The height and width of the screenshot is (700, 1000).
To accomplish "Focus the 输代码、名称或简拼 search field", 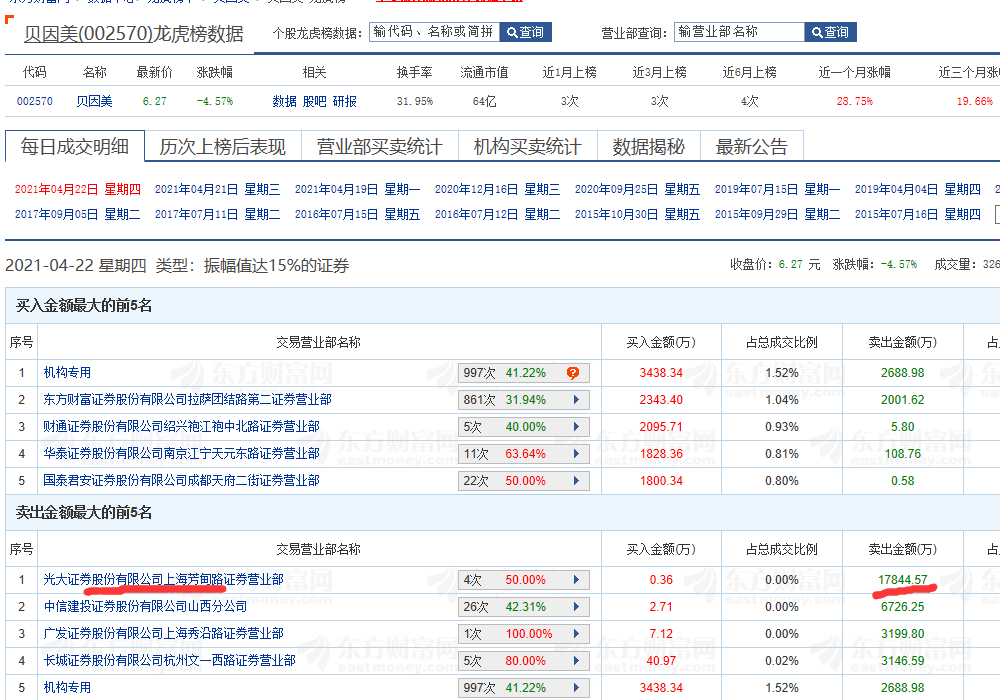I will tap(434, 32).
